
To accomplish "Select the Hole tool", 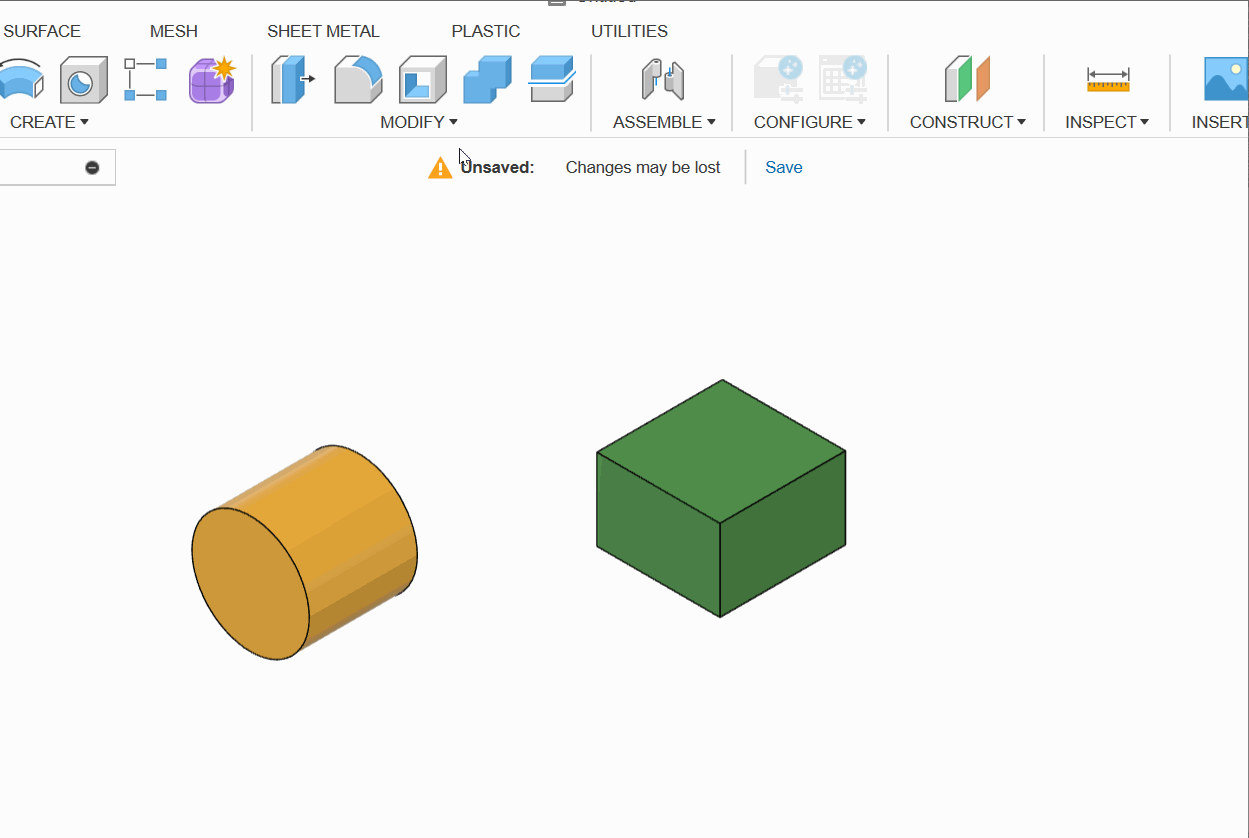I will click(83, 80).
